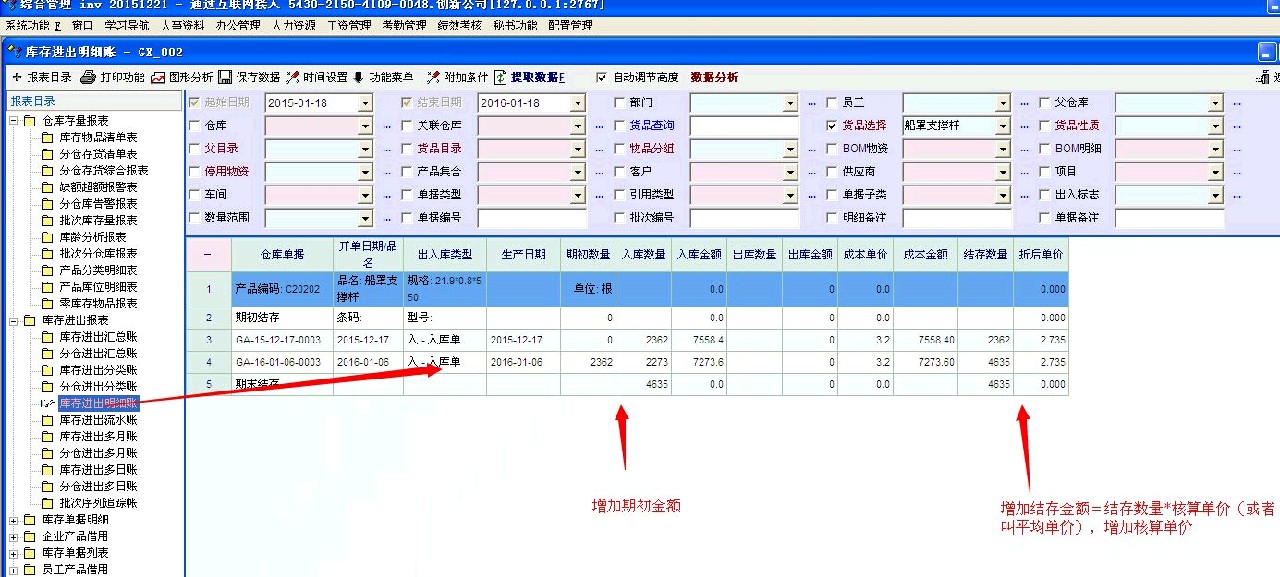Open the 货品选择 dropdown showing 船罩支撑杆
1280x577 pixels.
point(1003,126)
